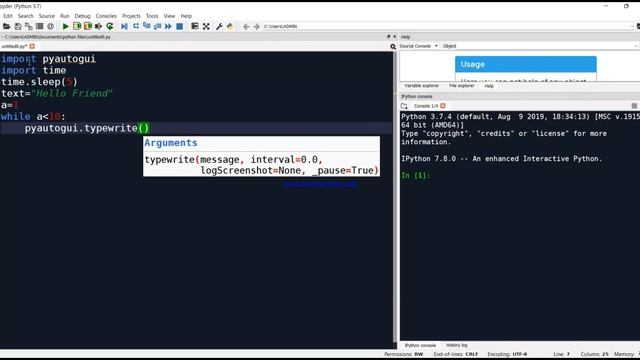
Task: Click the symbol finder @ icon
Action: 51,26
